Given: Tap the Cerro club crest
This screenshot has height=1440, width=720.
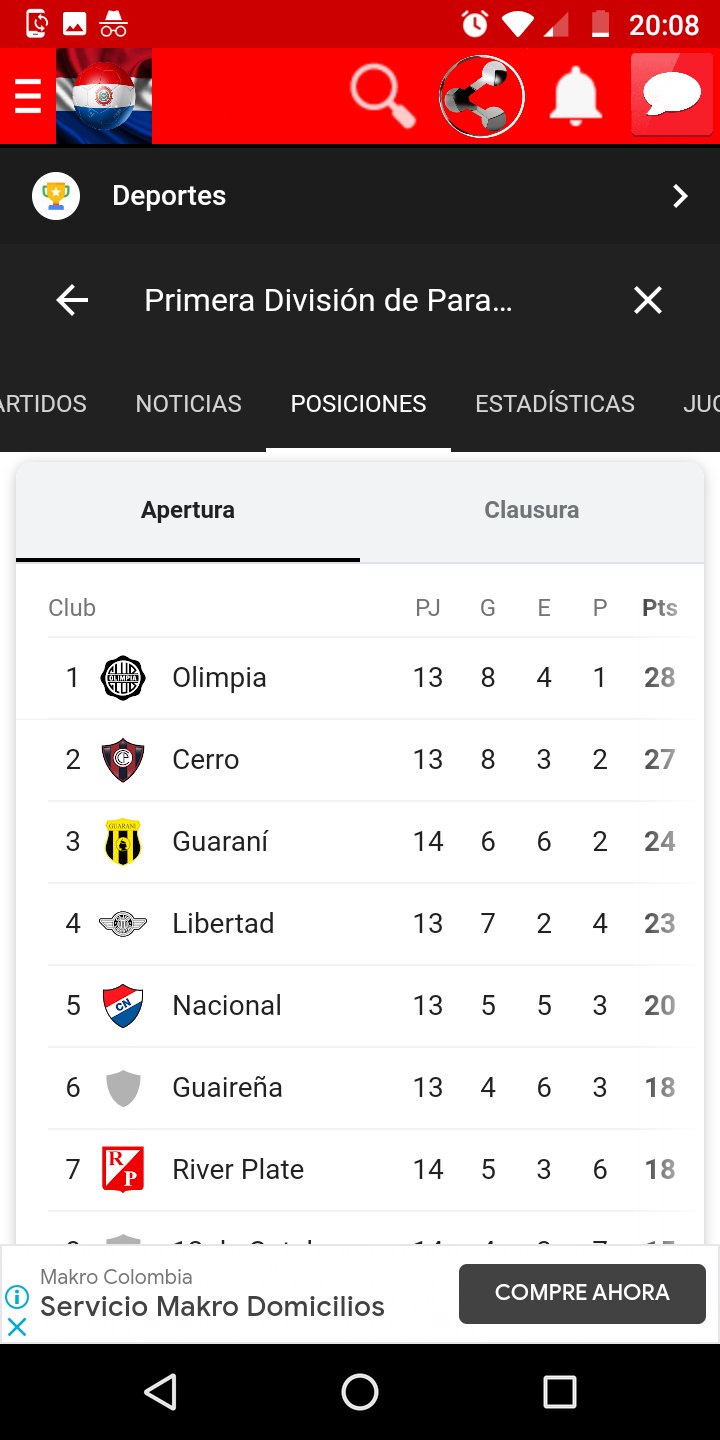Looking at the screenshot, I should coord(123,760).
